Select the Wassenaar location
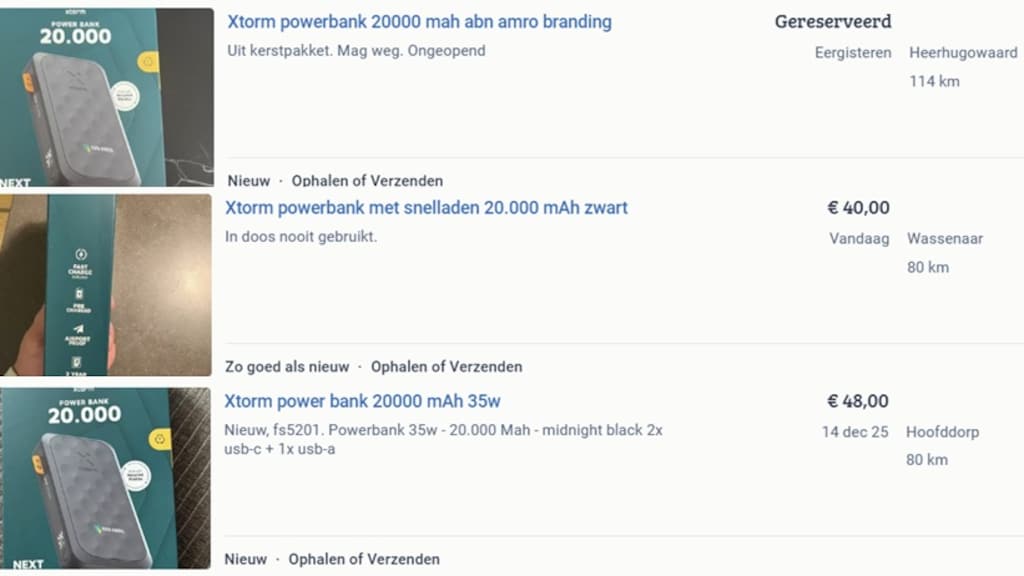Viewport: 1024px width, 576px height. click(945, 239)
